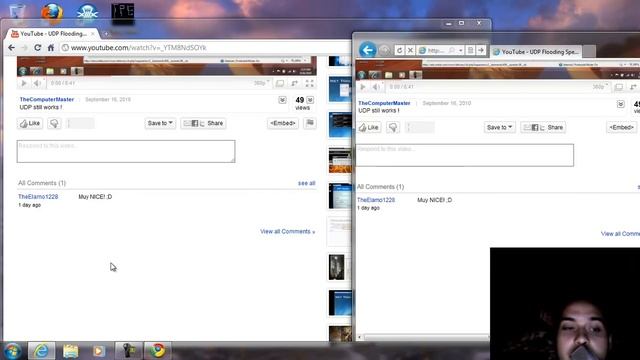Open the Save to dropdown in IE
Viewport: 640px width, 360px height.
[499, 127]
